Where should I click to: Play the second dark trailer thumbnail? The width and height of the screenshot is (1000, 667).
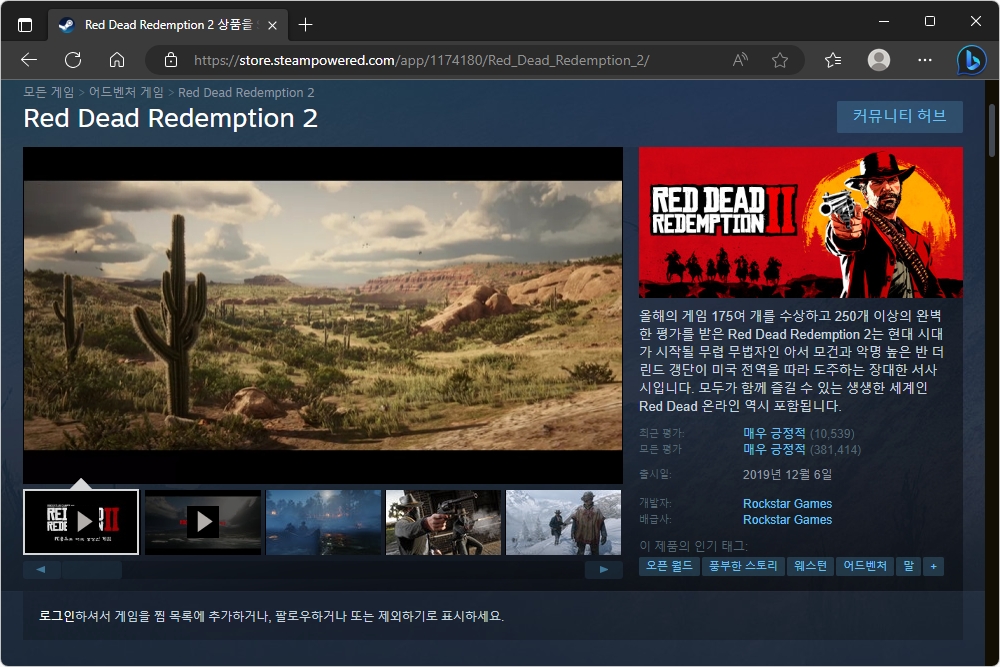[x=203, y=522]
